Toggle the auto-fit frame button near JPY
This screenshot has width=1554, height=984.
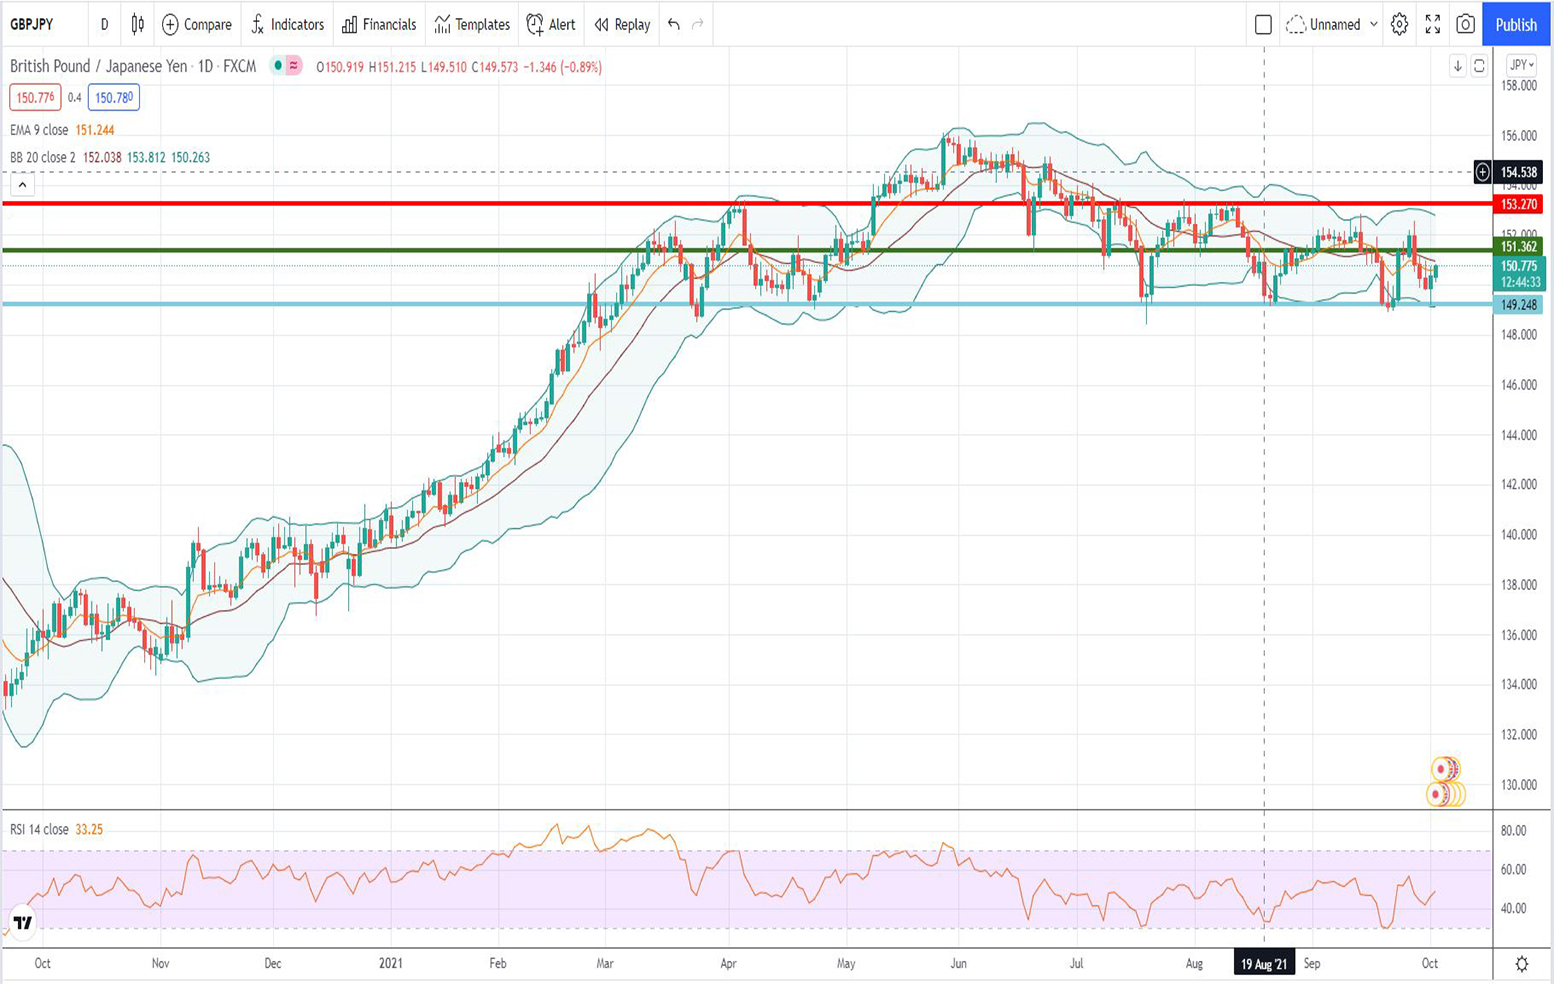click(1479, 66)
